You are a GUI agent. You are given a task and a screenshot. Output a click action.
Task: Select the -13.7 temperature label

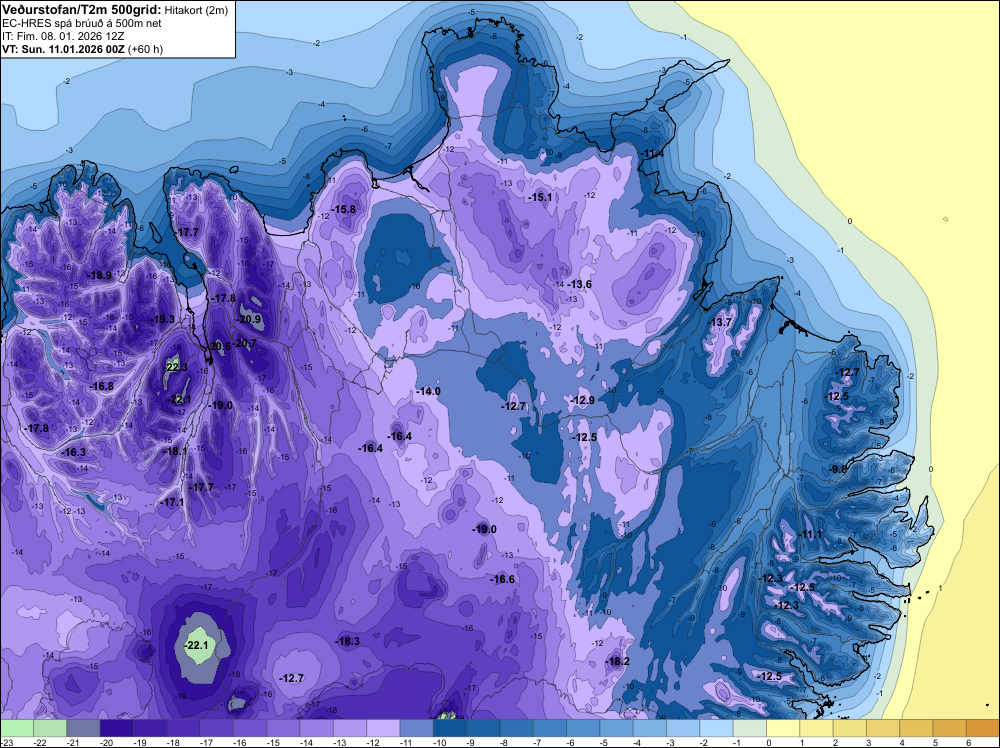pyautogui.click(x=720, y=323)
